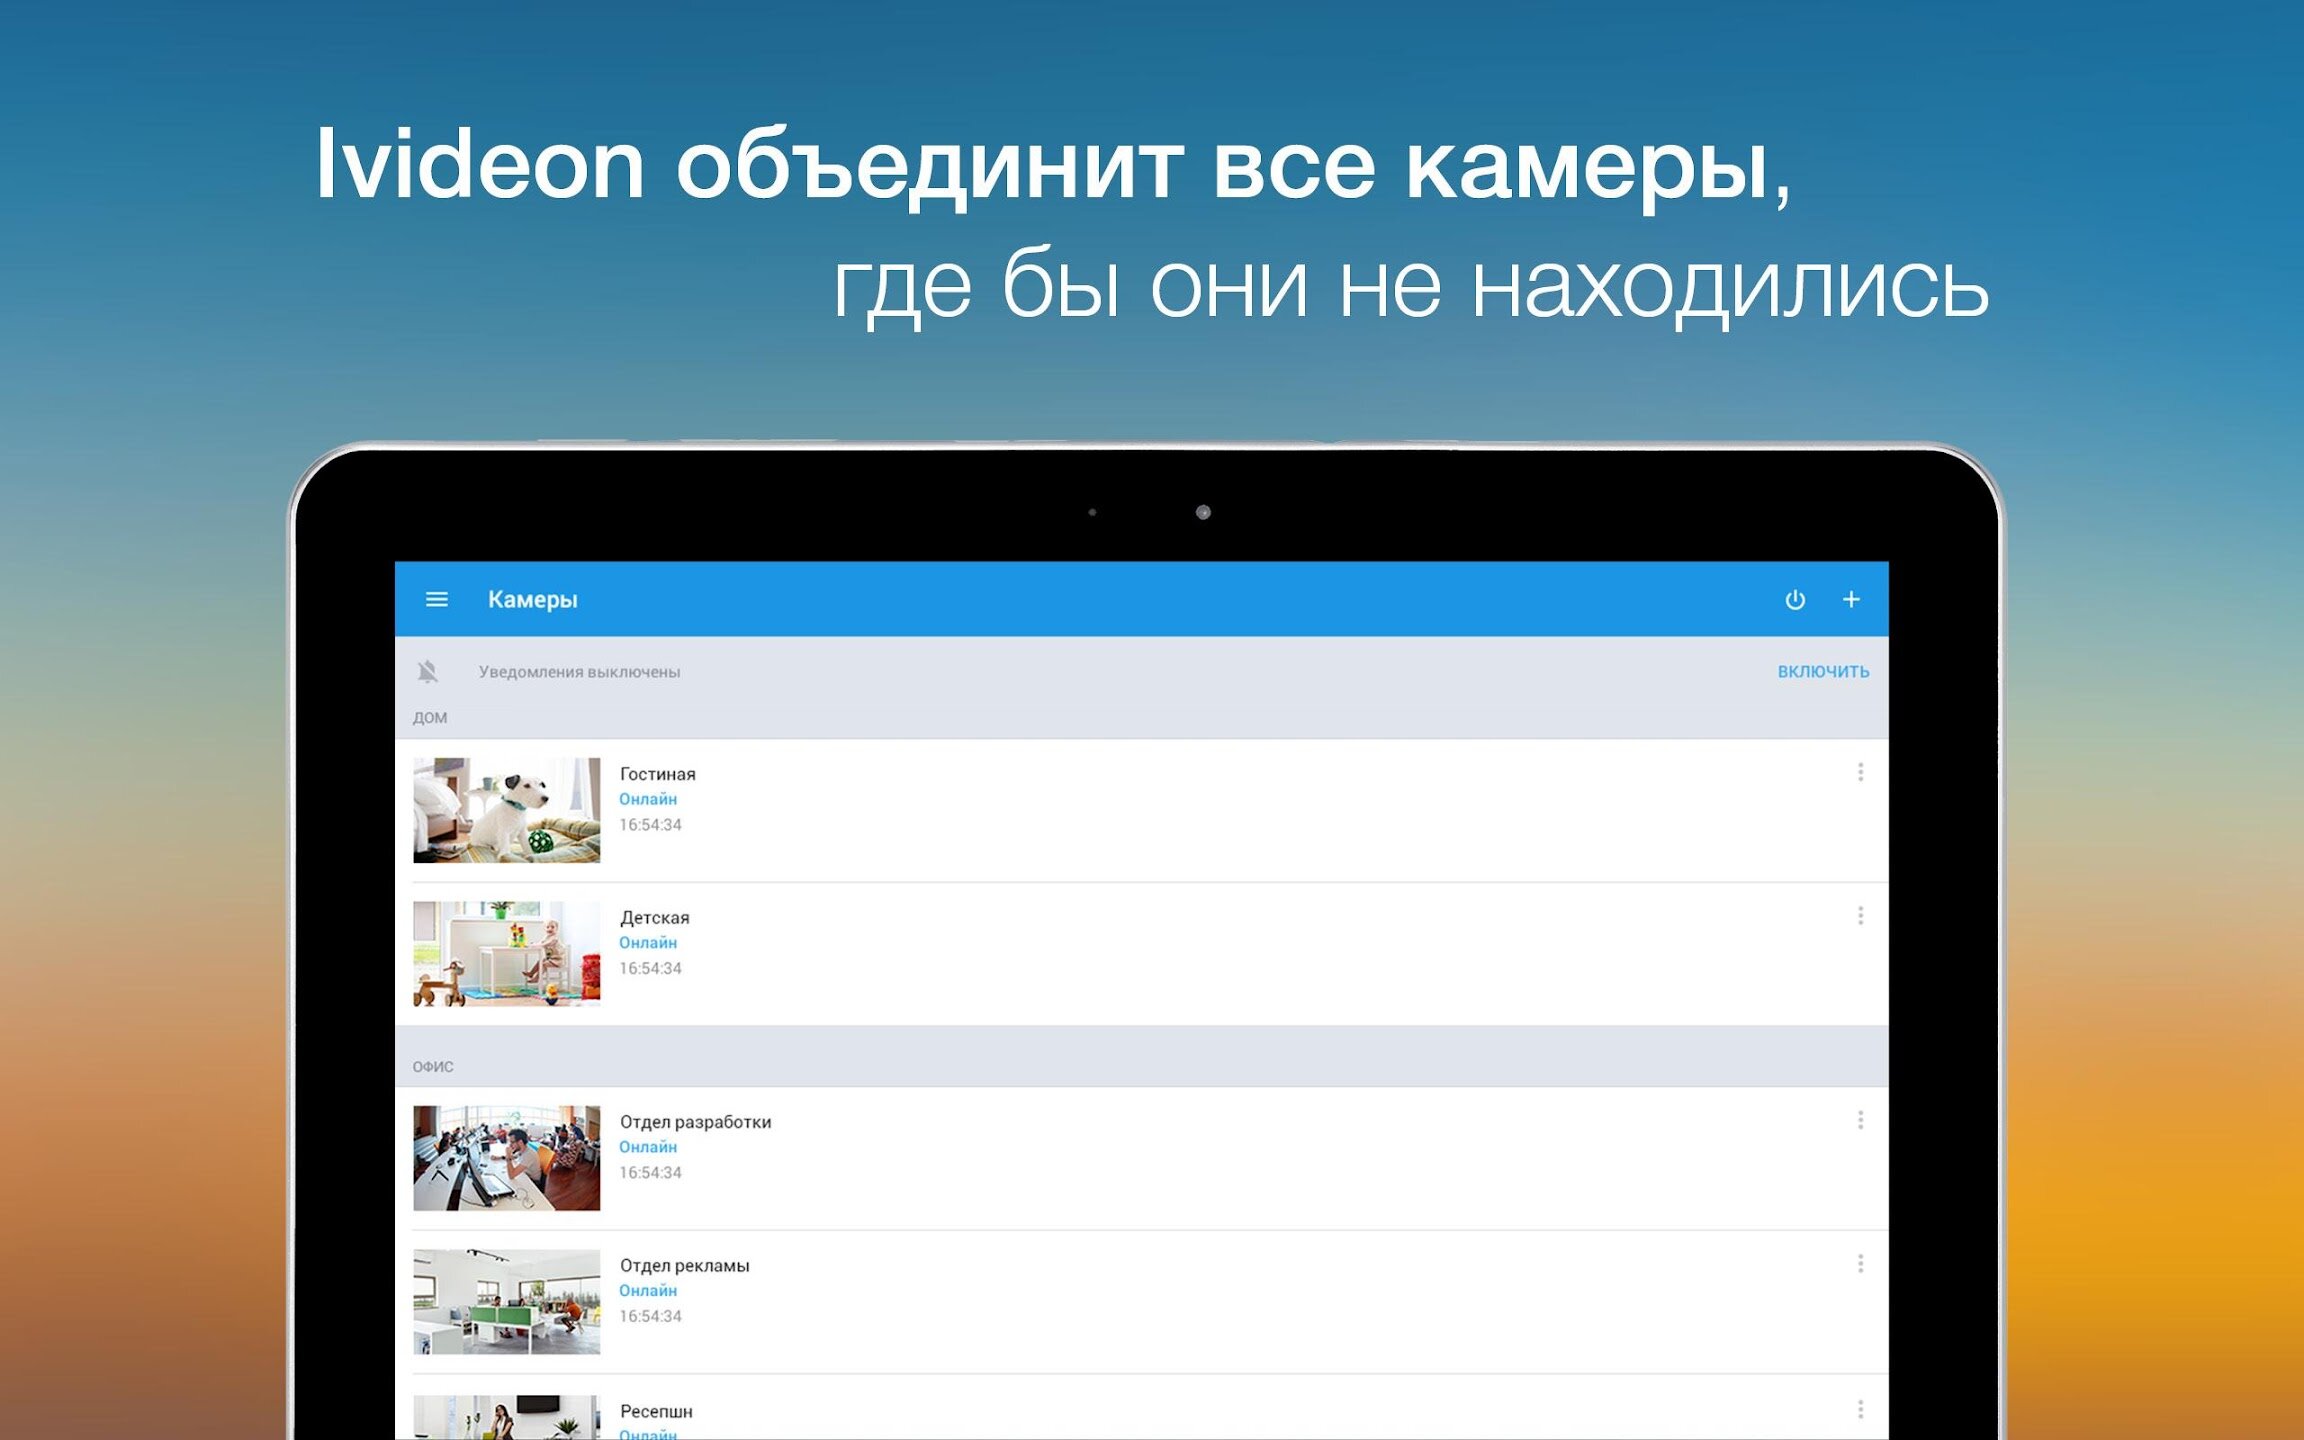Open the Детская camera thumbnail
2304x1440 pixels.
click(507, 954)
